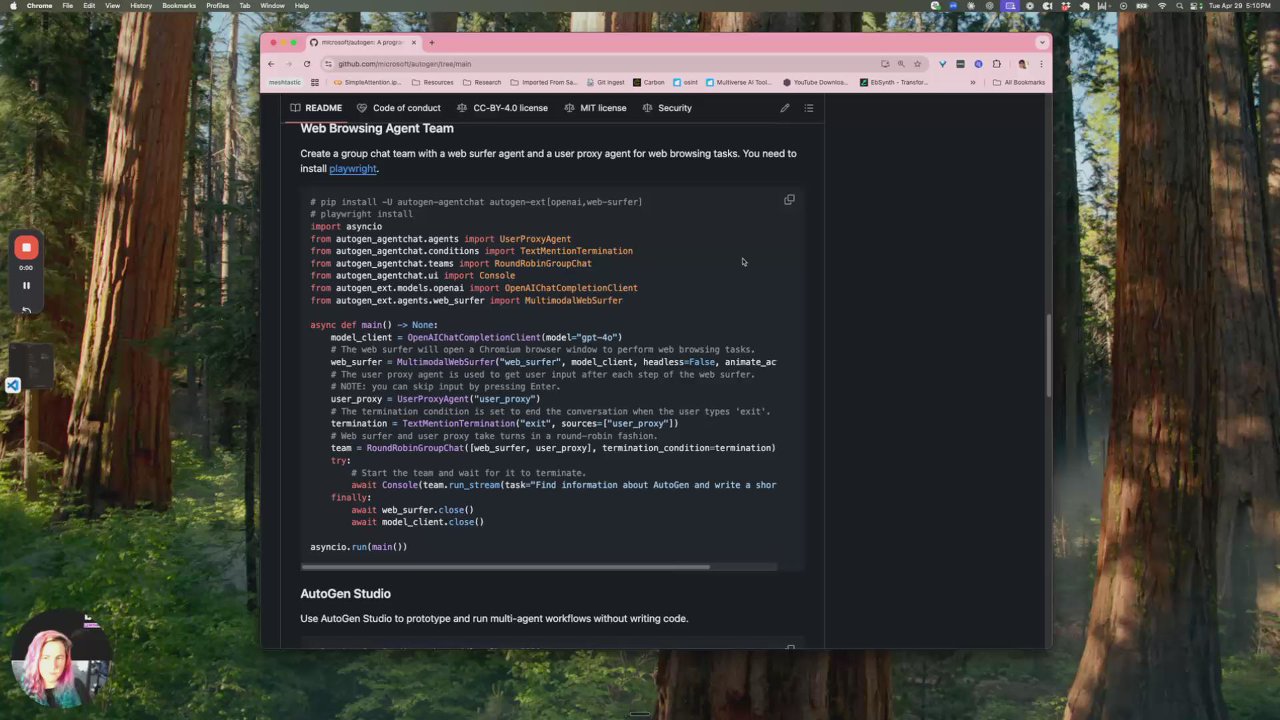The height and width of the screenshot is (720, 1280).
Task: Show more bookmarks via the chevron
Action: [x=973, y=83]
